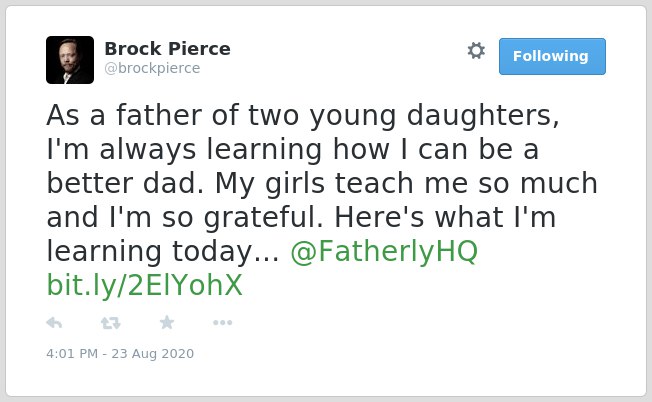Click the "As a father of two" tweet line
Viewport: 652px width, 402px height.
(x=303, y=115)
